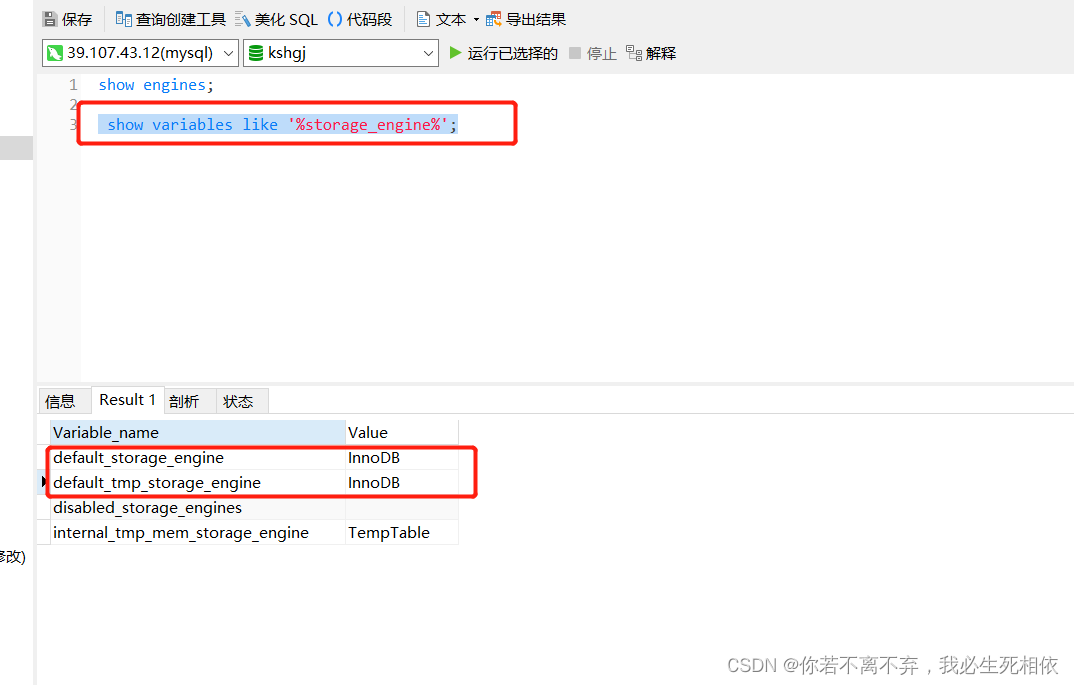
Task: Open the Query Builder tool (查询创建工具)
Action: (171, 19)
